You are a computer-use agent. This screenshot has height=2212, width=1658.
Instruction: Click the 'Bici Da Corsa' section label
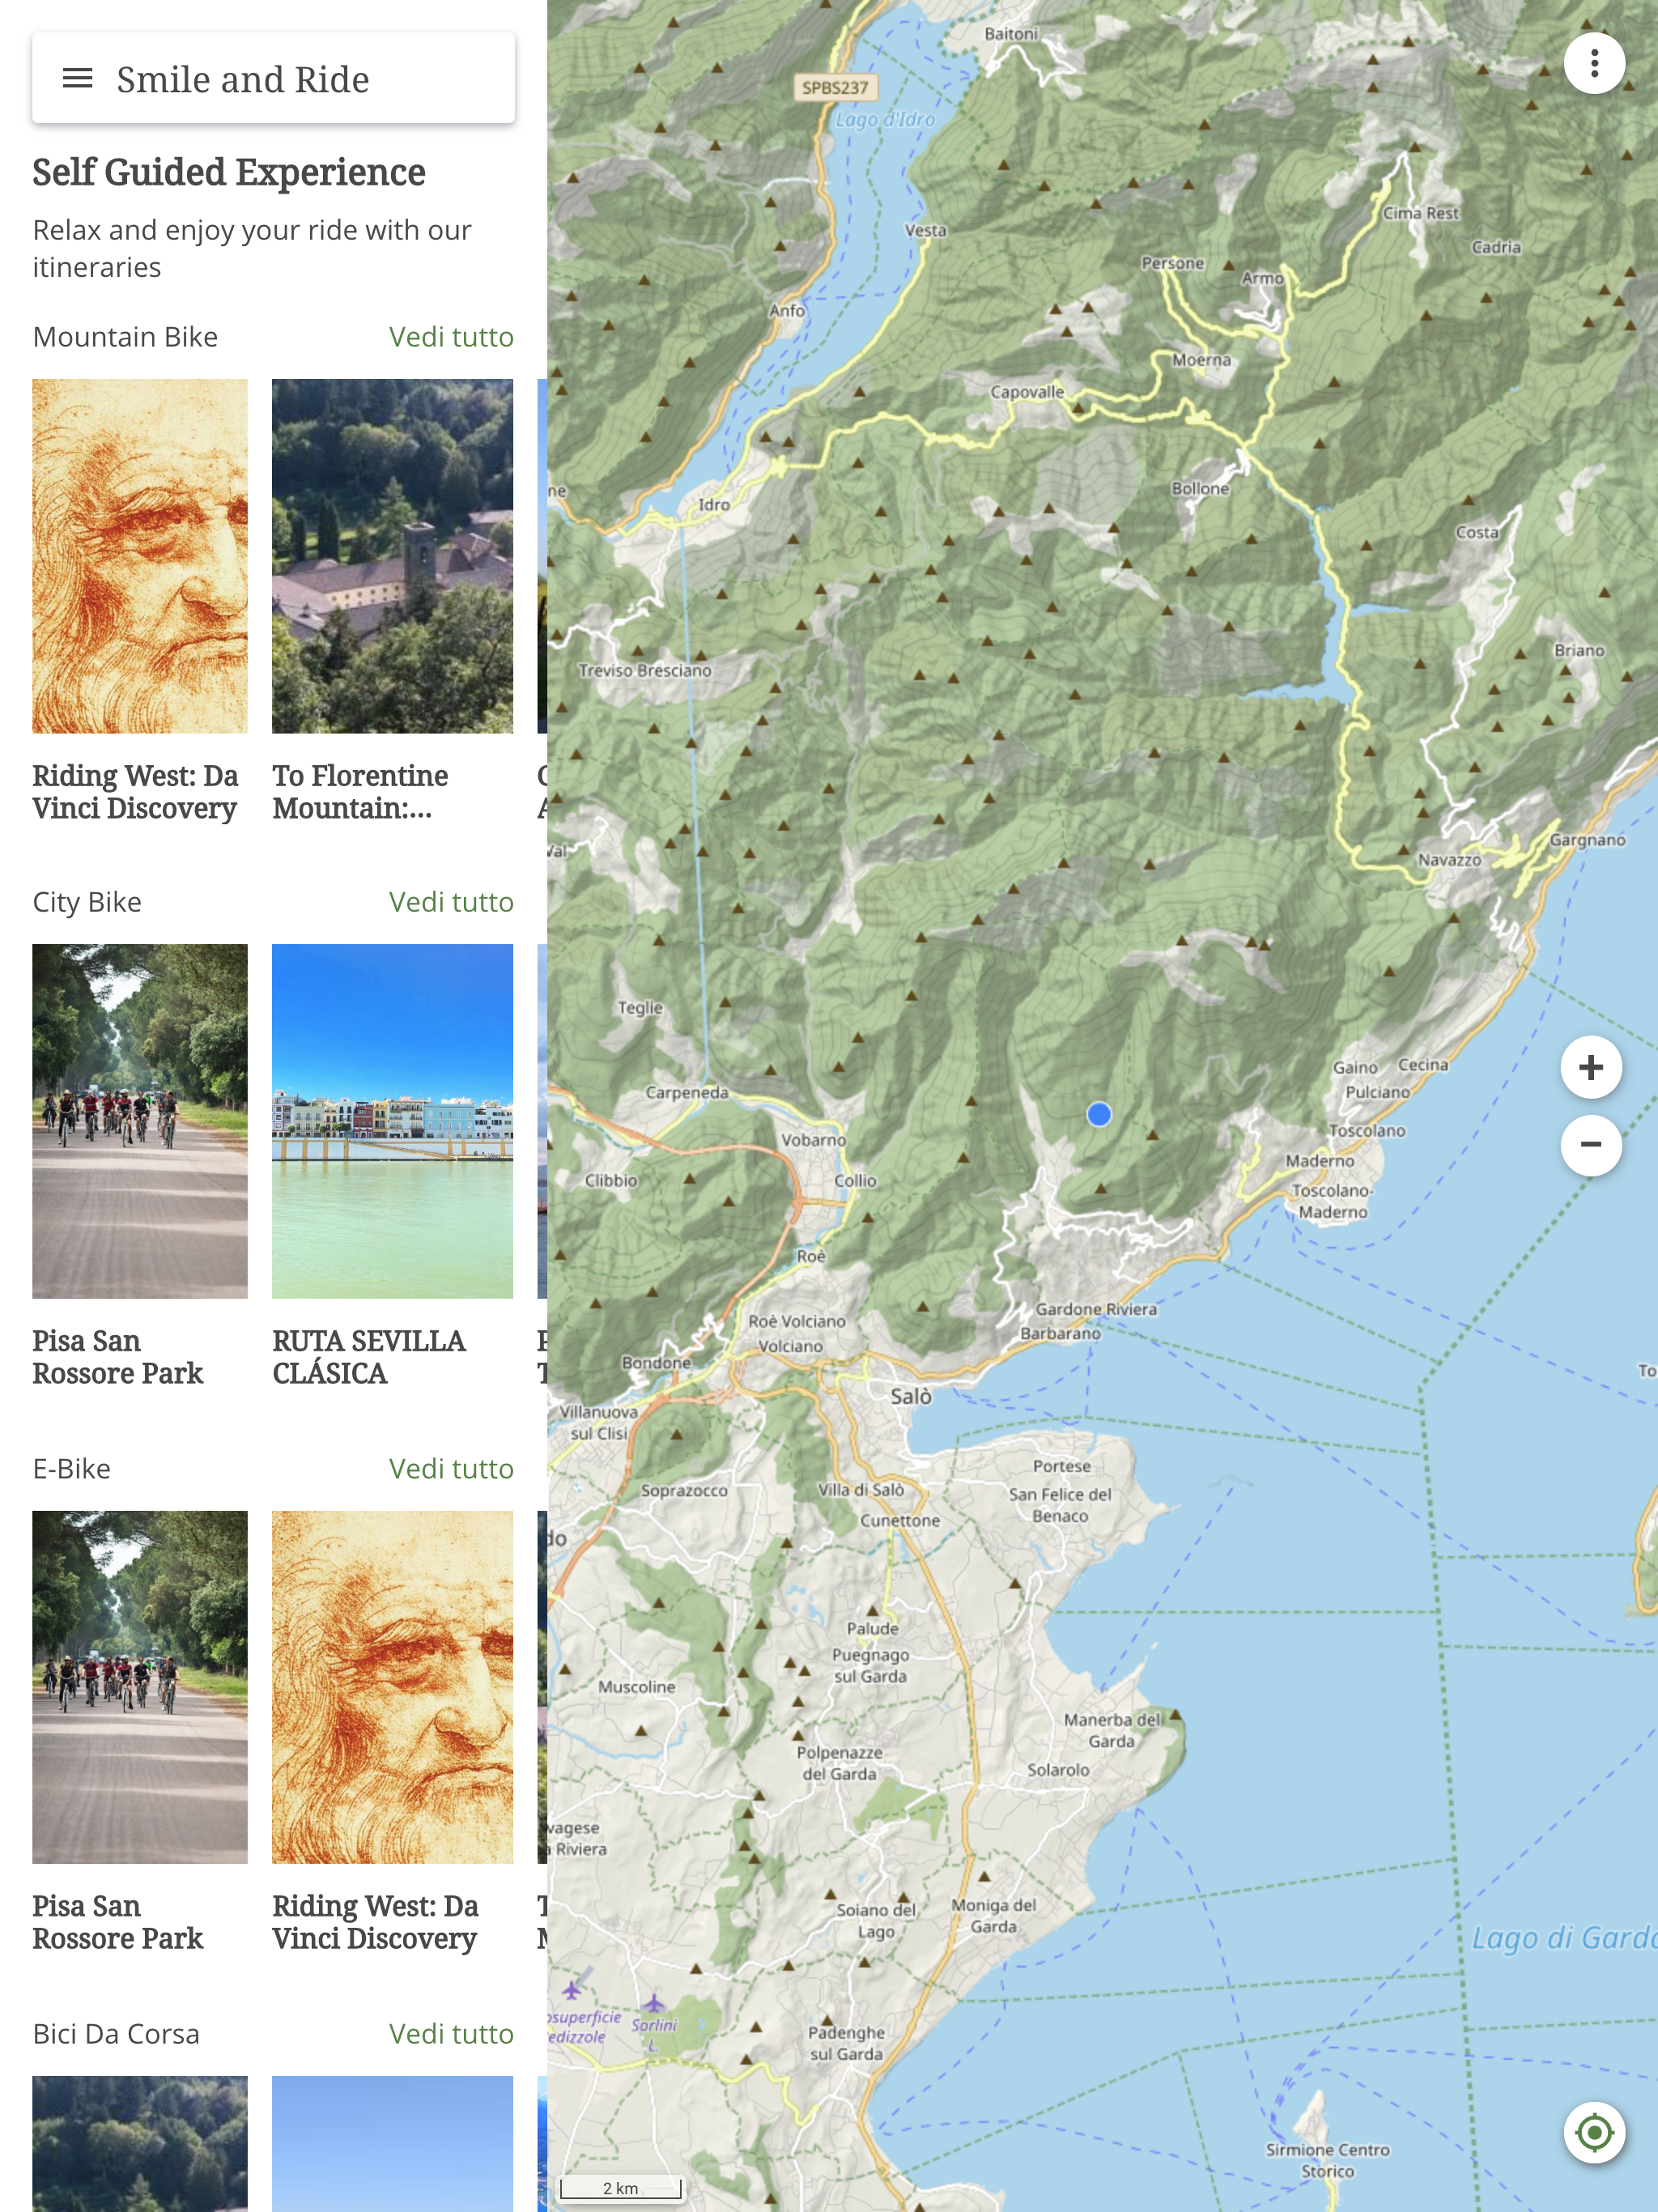(116, 2034)
